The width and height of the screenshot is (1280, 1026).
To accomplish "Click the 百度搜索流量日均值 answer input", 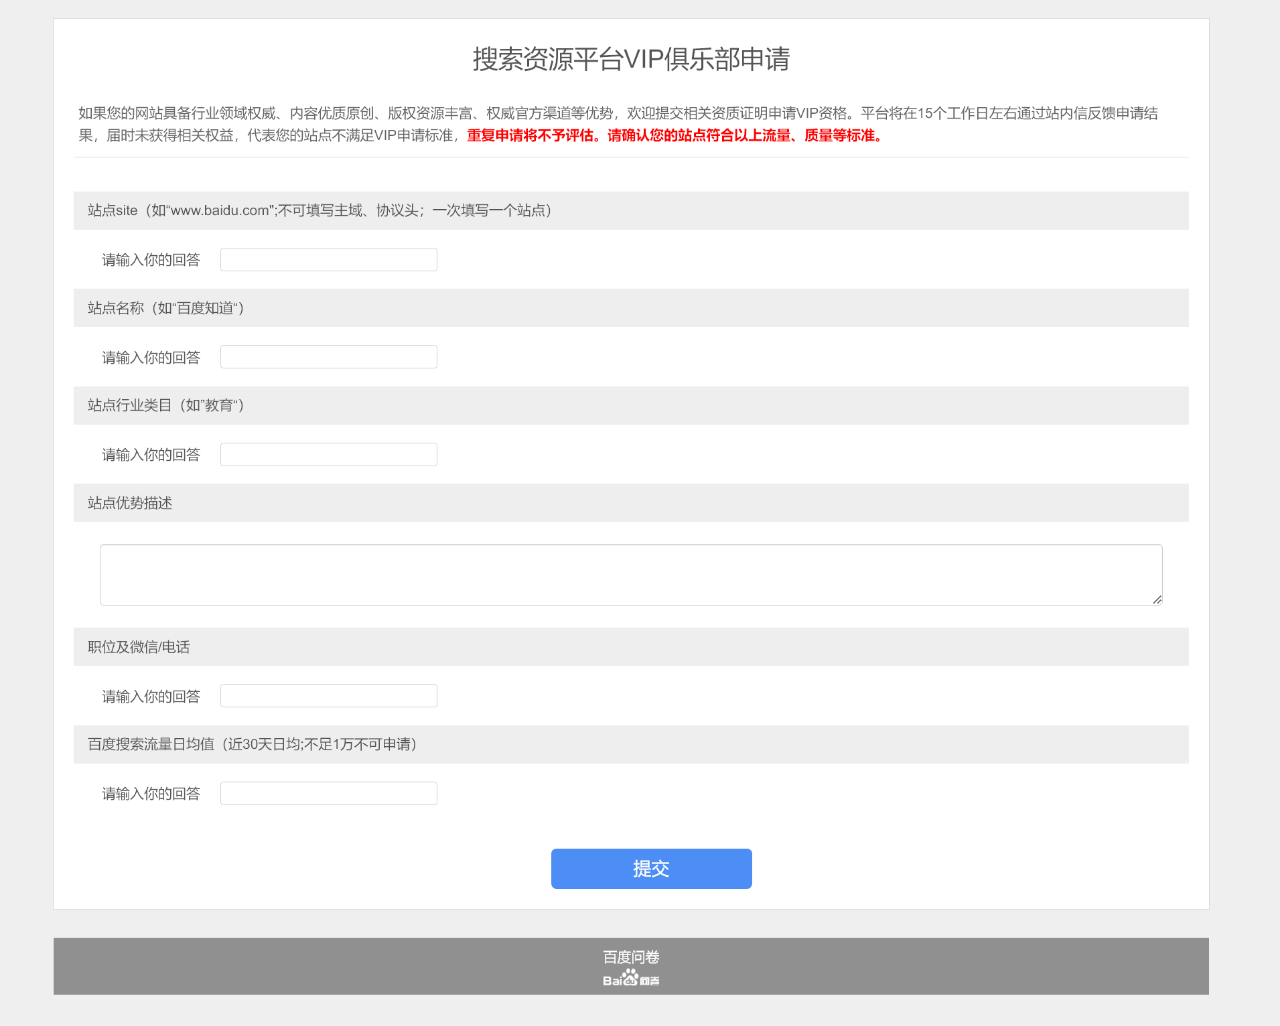I will 328,793.
